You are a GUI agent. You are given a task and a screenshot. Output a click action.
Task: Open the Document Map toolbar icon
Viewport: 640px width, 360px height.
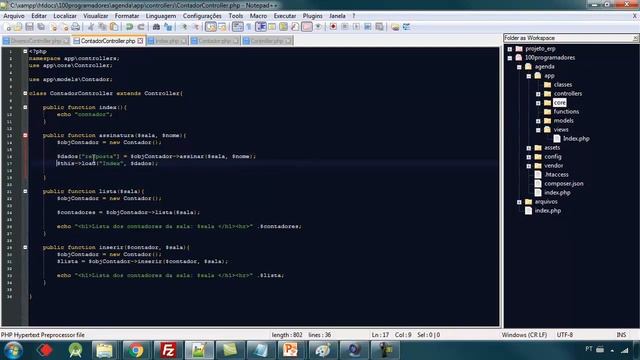(283, 27)
